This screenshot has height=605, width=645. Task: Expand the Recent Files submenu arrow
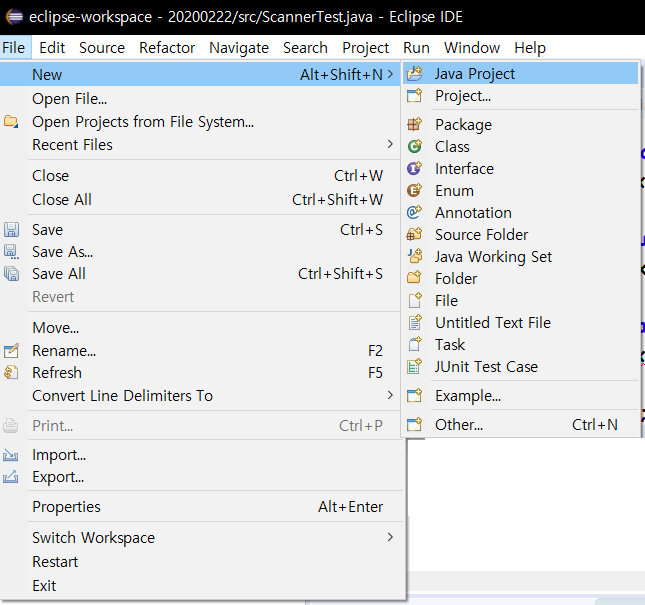[390, 144]
